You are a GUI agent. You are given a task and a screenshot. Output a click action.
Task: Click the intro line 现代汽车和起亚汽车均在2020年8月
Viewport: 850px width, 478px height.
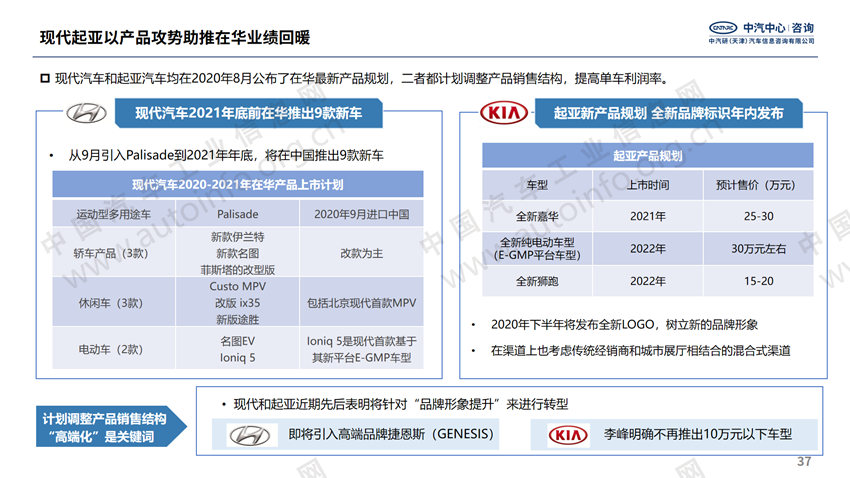tap(362, 79)
